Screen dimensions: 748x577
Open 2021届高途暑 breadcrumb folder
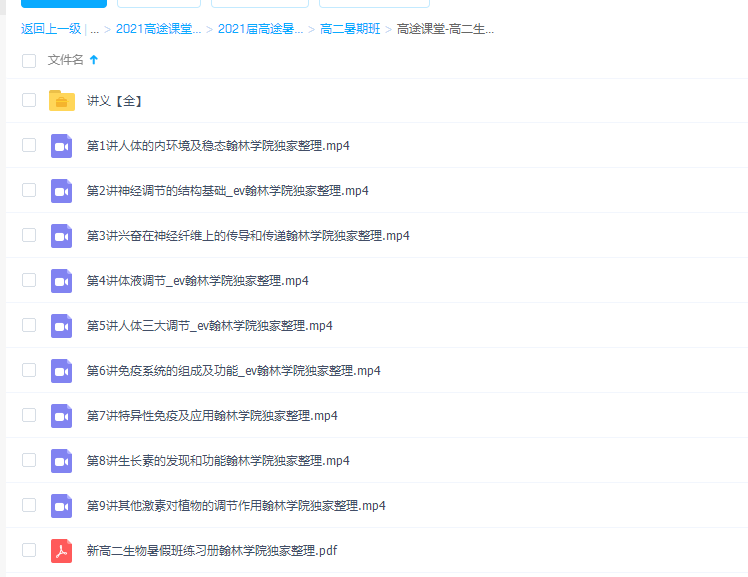[260, 29]
